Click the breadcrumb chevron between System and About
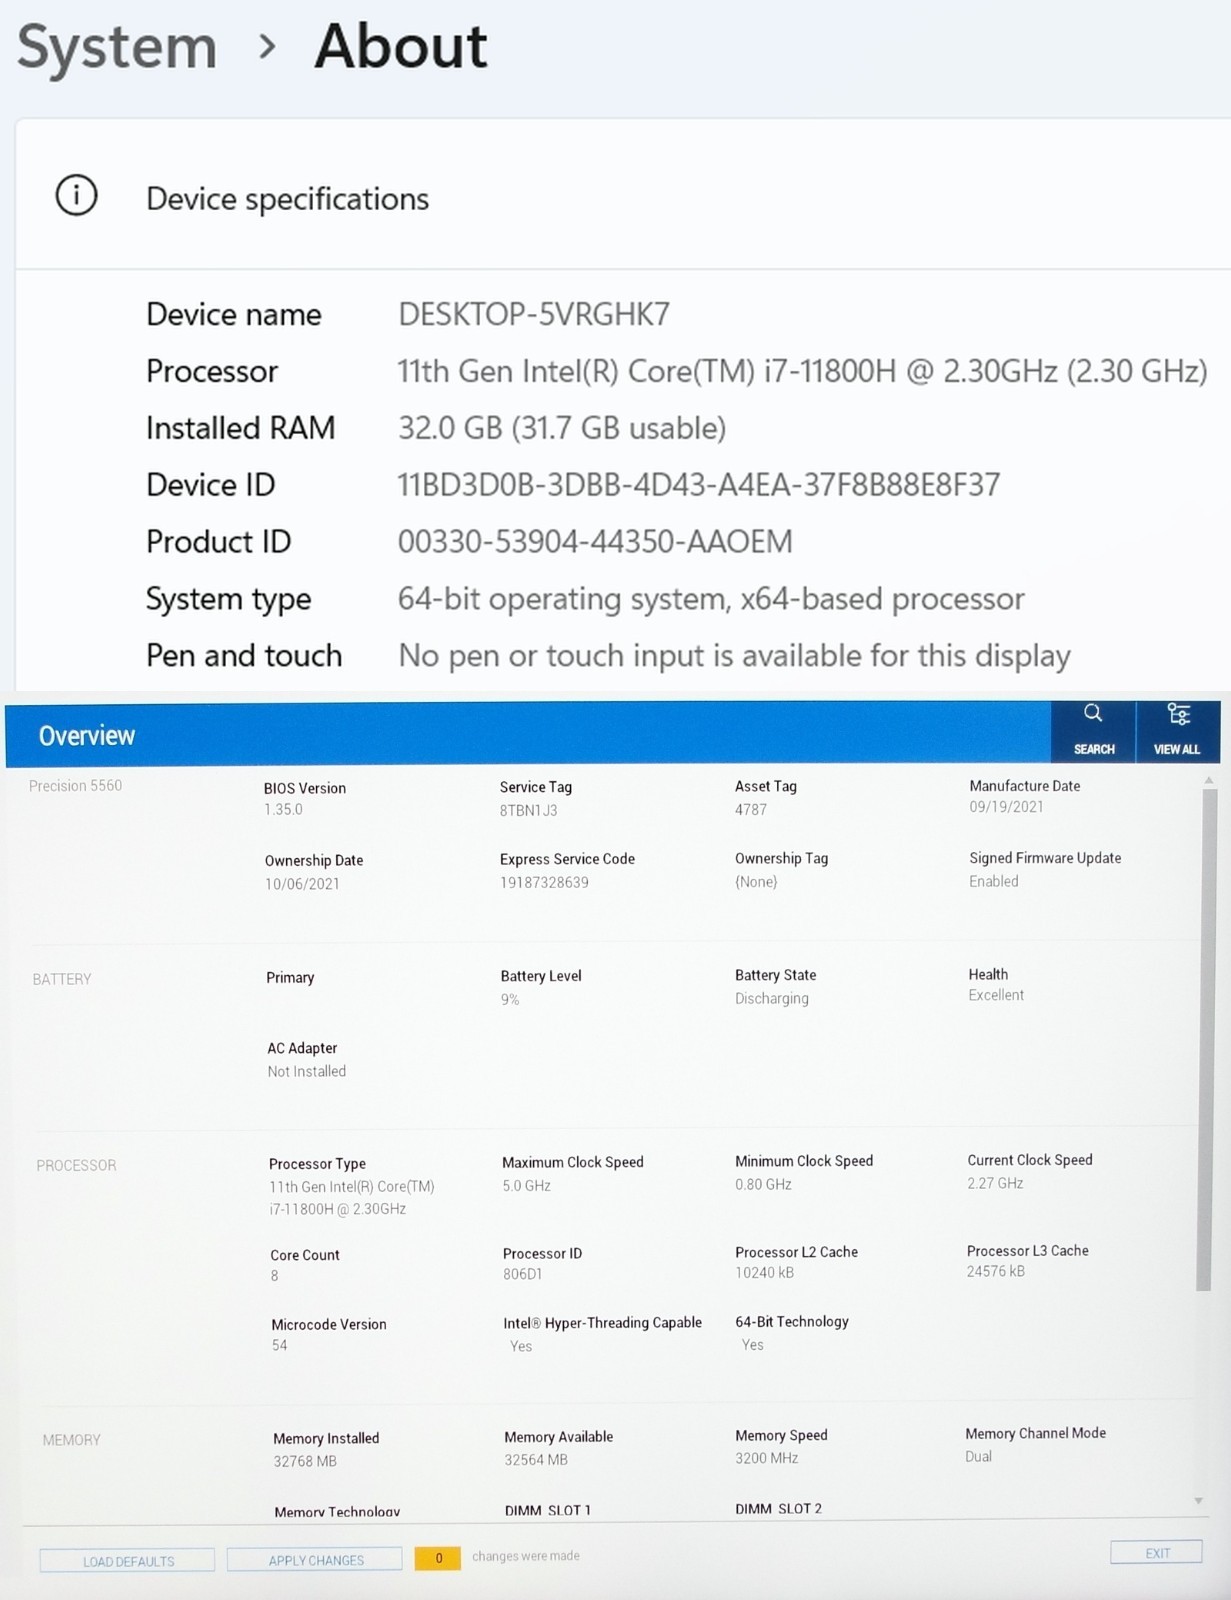Image resolution: width=1231 pixels, height=1600 pixels. click(x=266, y=46)
